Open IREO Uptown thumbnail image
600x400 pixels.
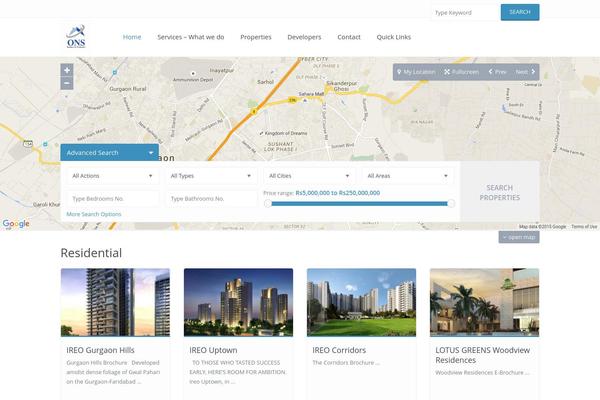(238, 302)
